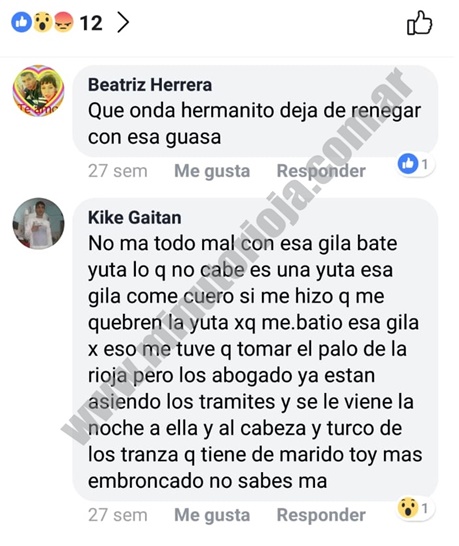Viewport: 459px width, 546px height.
Task: Open the reactions list via the 12 count
Action: click(x=91, y=23)
